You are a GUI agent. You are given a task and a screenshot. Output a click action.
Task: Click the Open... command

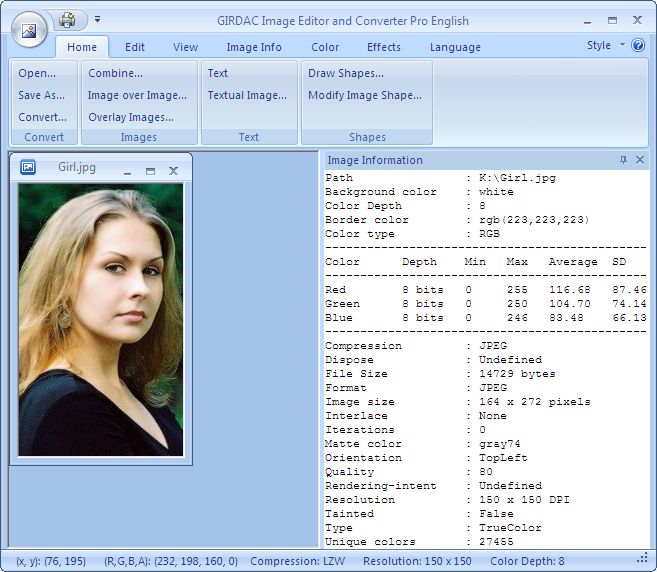(x=37, y=73)
